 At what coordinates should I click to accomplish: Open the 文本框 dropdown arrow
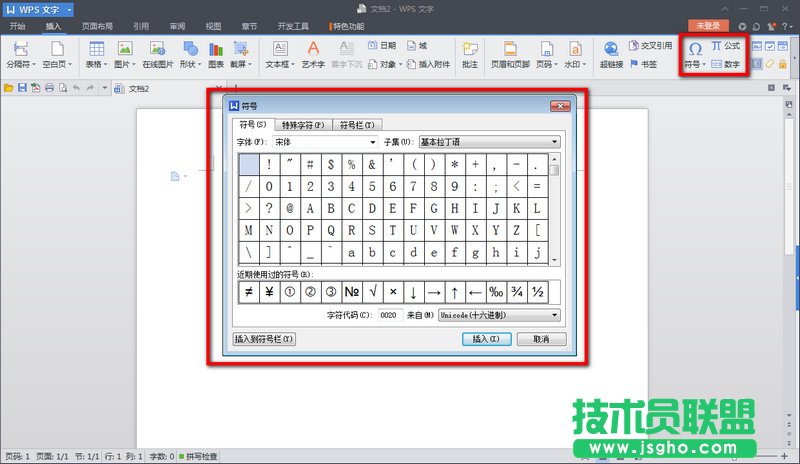point(293,64)
